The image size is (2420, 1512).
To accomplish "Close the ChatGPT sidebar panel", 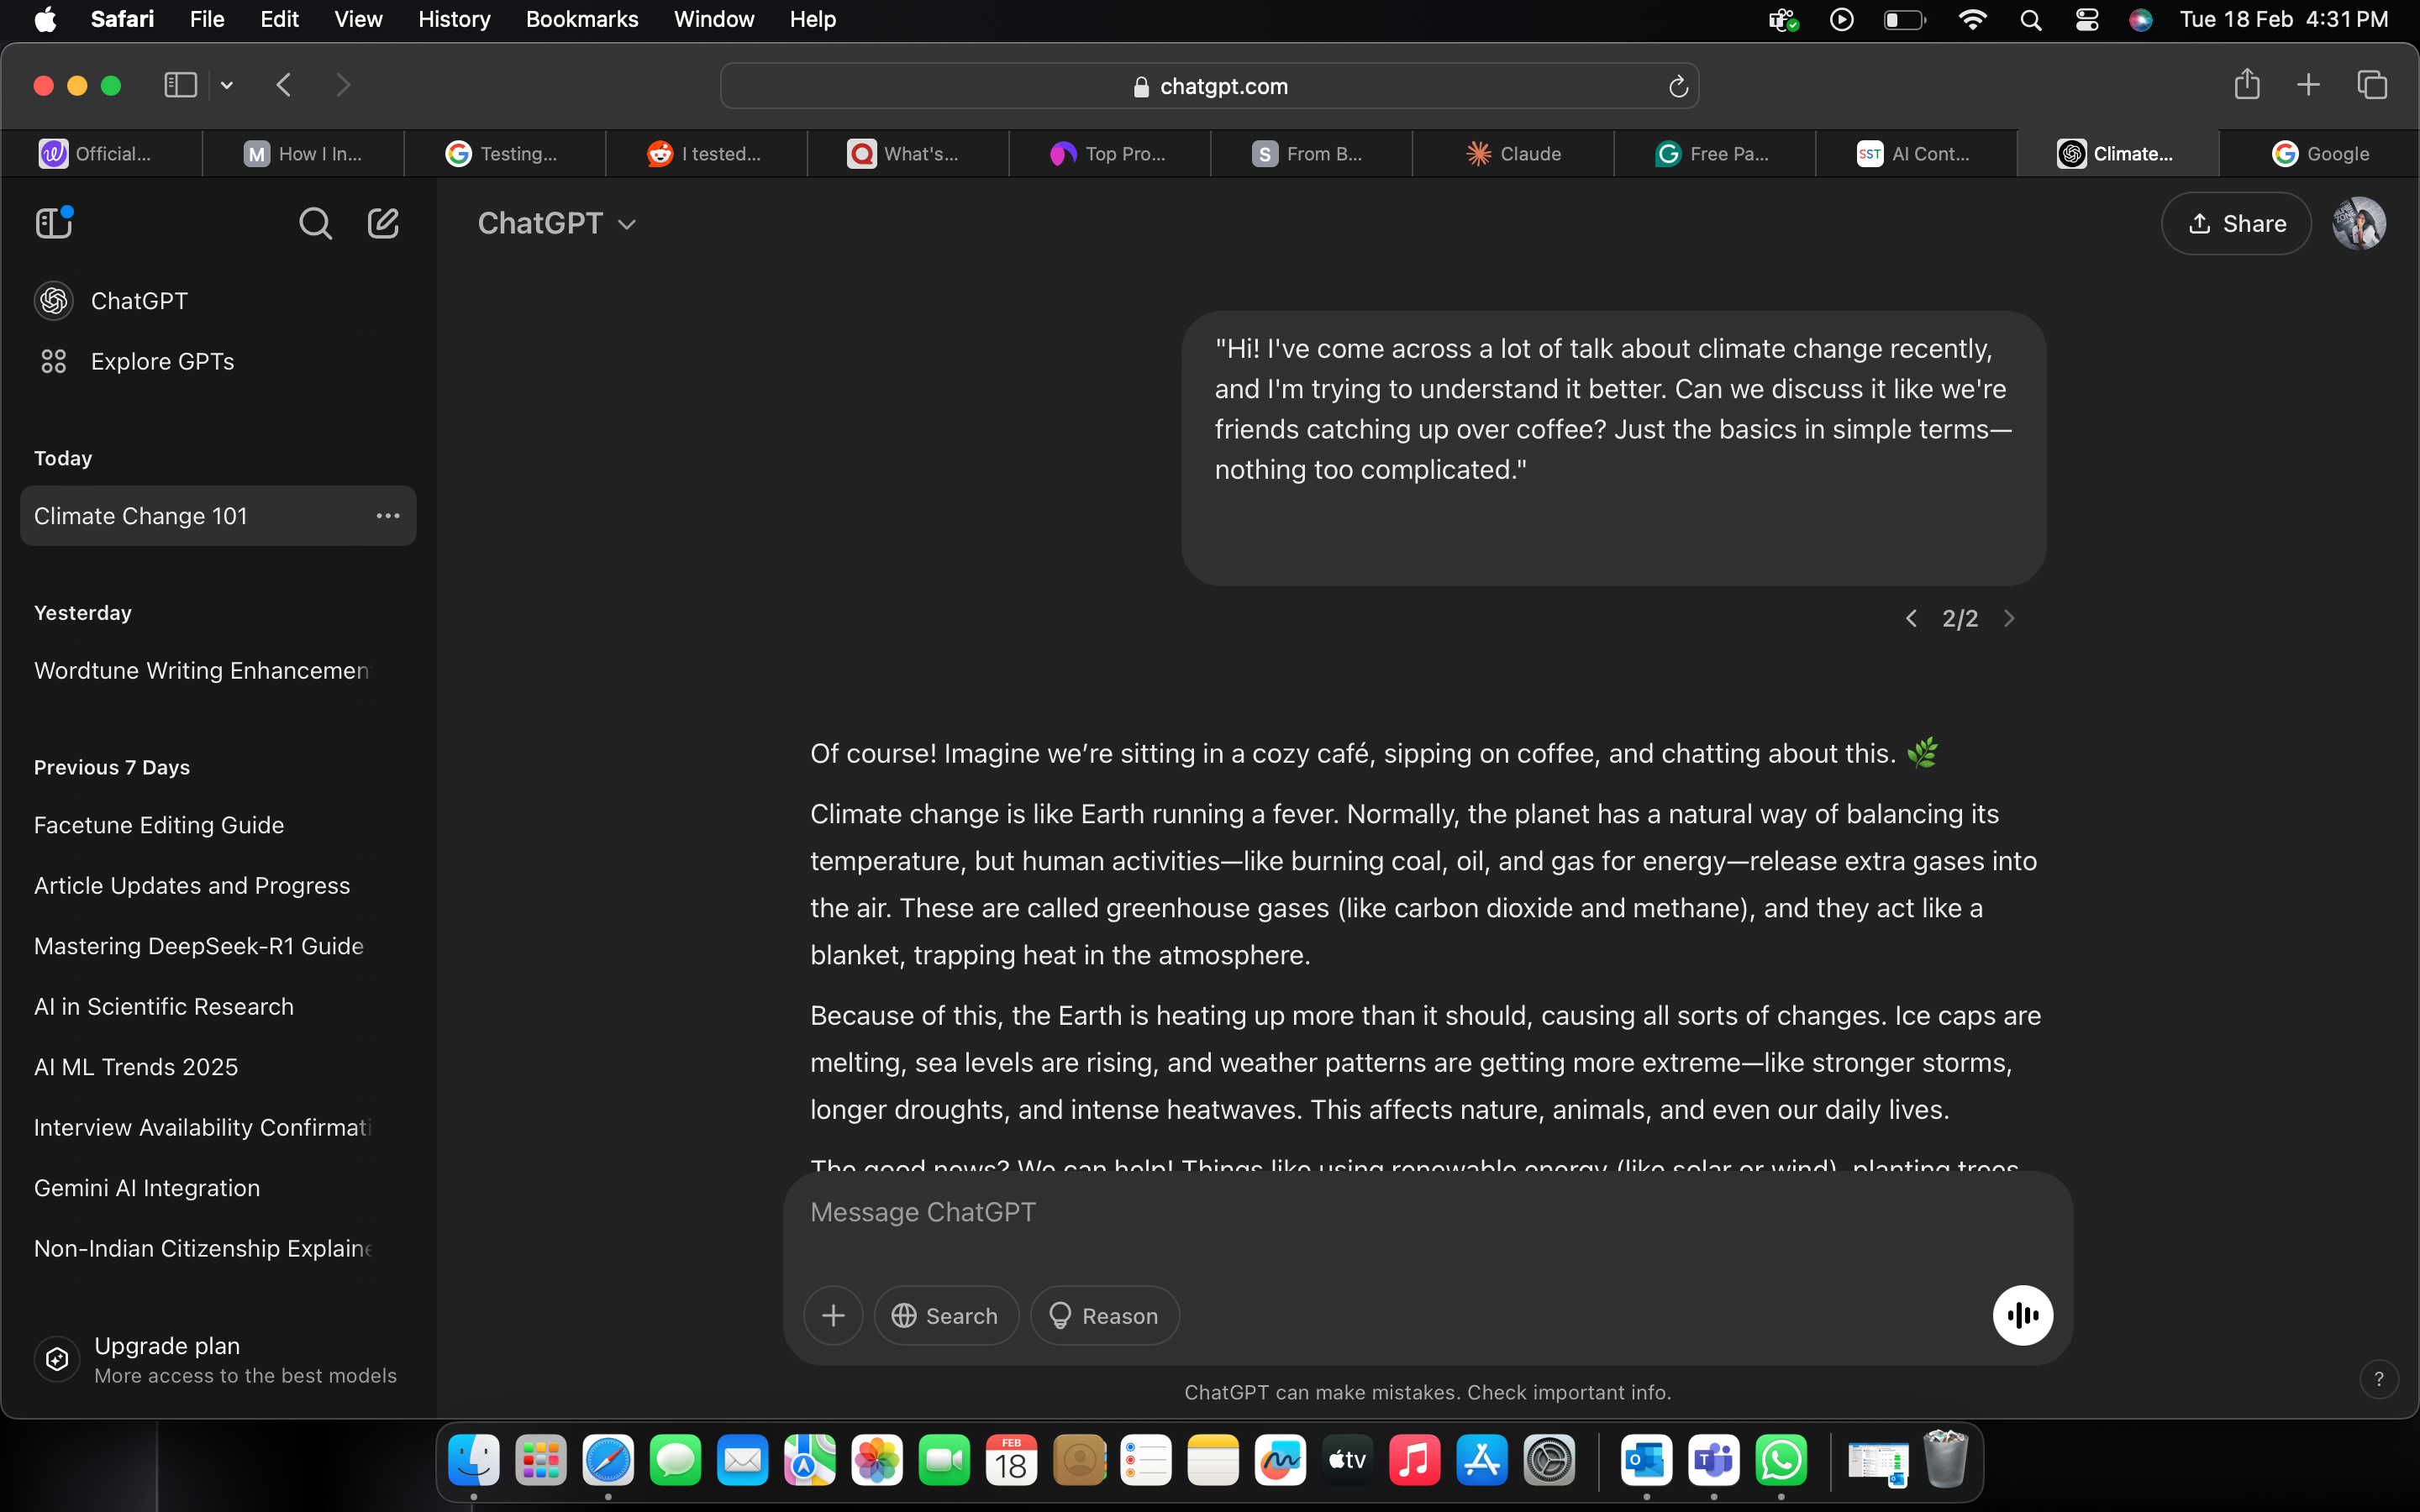I will click(x=54, y=222).
